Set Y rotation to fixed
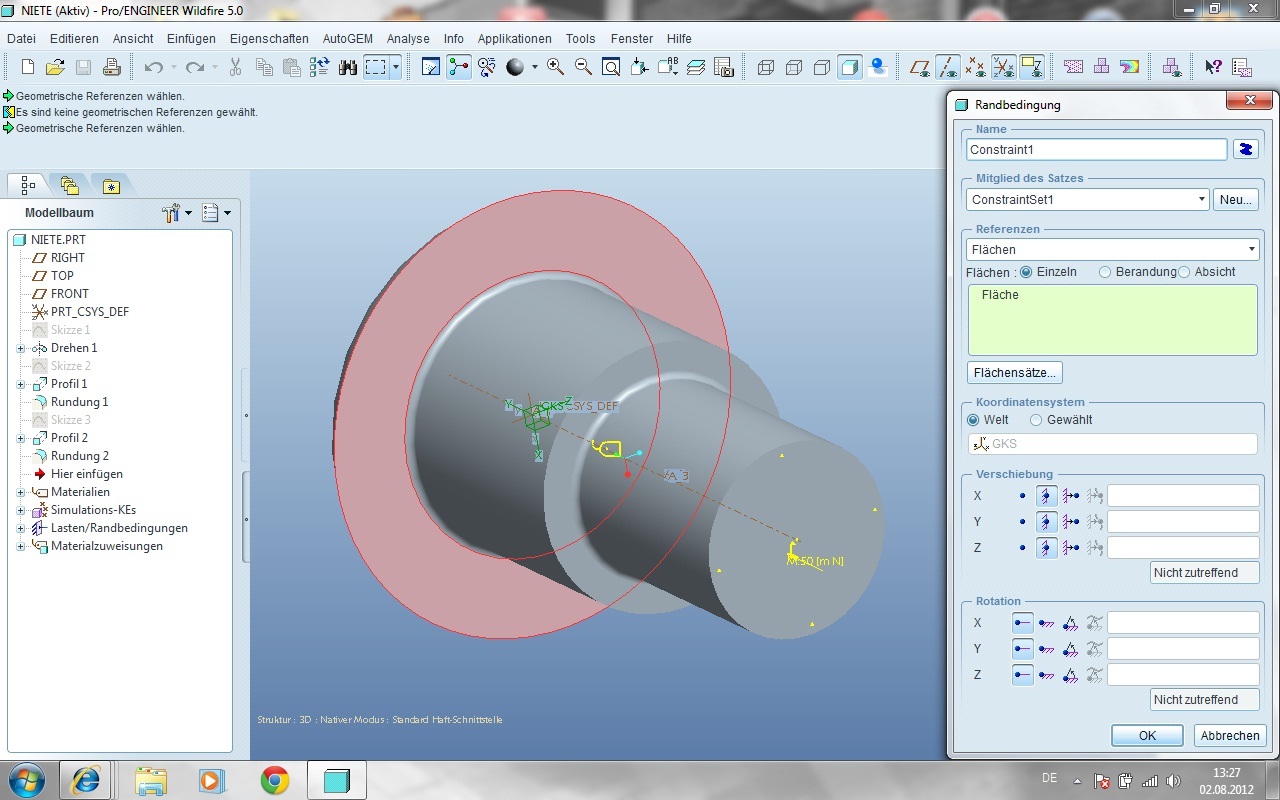Screen dimensions: 1280x800 click(x=1047, y=648)
